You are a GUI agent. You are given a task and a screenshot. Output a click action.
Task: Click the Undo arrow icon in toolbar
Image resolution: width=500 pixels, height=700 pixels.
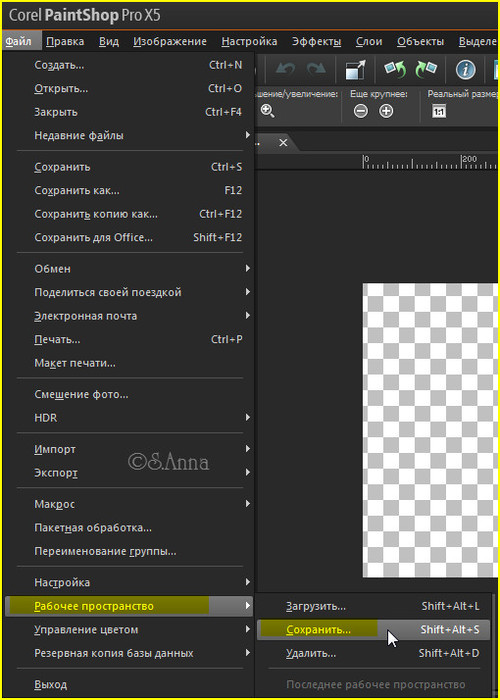click(x=285, y=70)
